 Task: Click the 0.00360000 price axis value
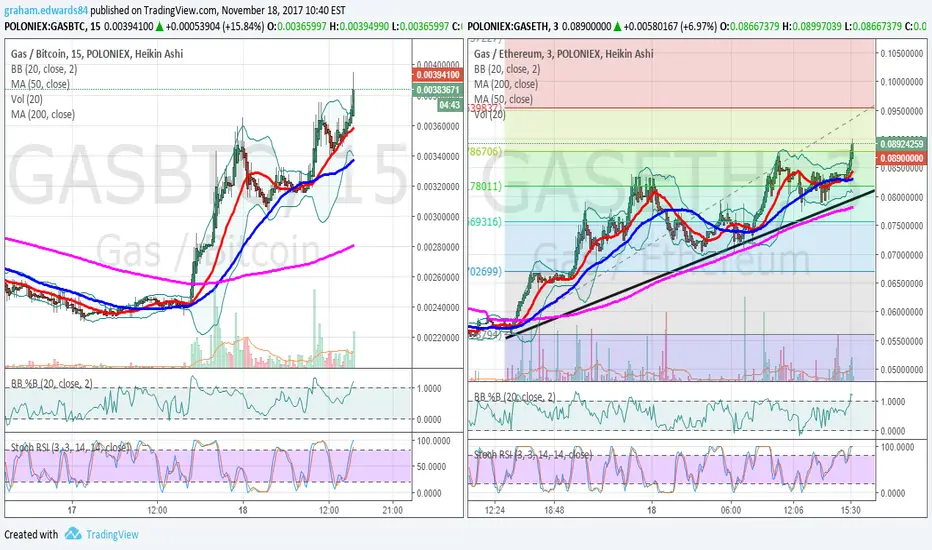pyautogui.click(x=438, y=126)
